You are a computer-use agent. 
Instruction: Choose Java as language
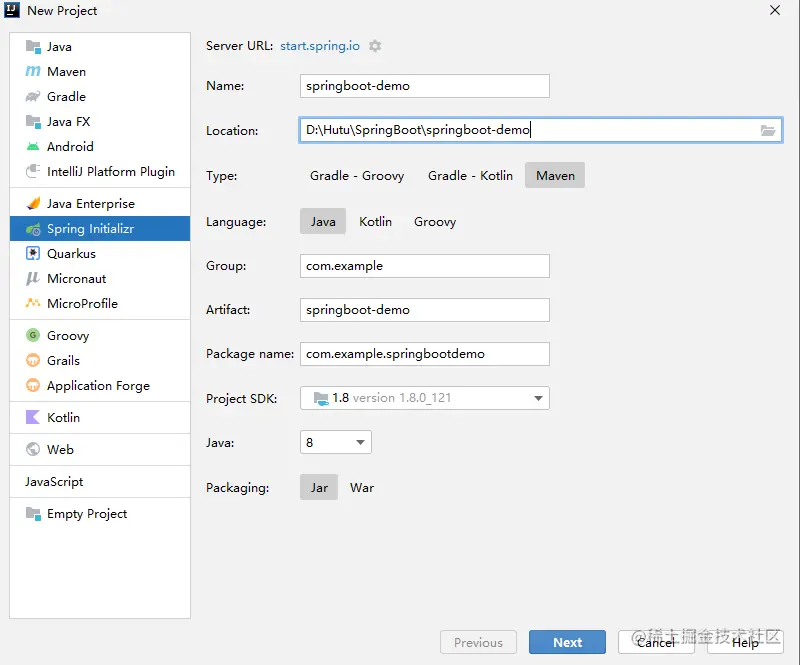pos(323,221)
